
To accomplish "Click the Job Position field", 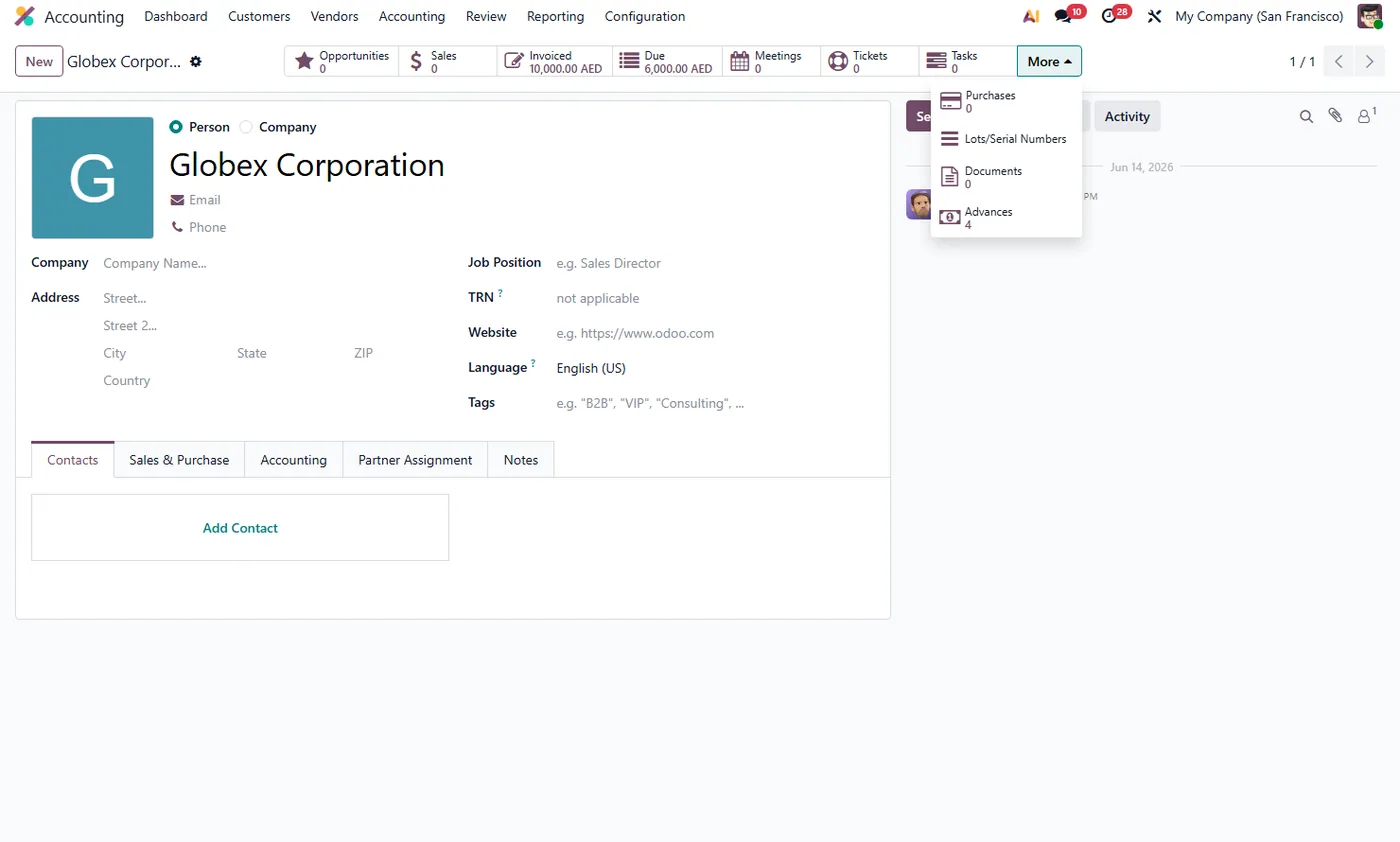I will [714, 264].
